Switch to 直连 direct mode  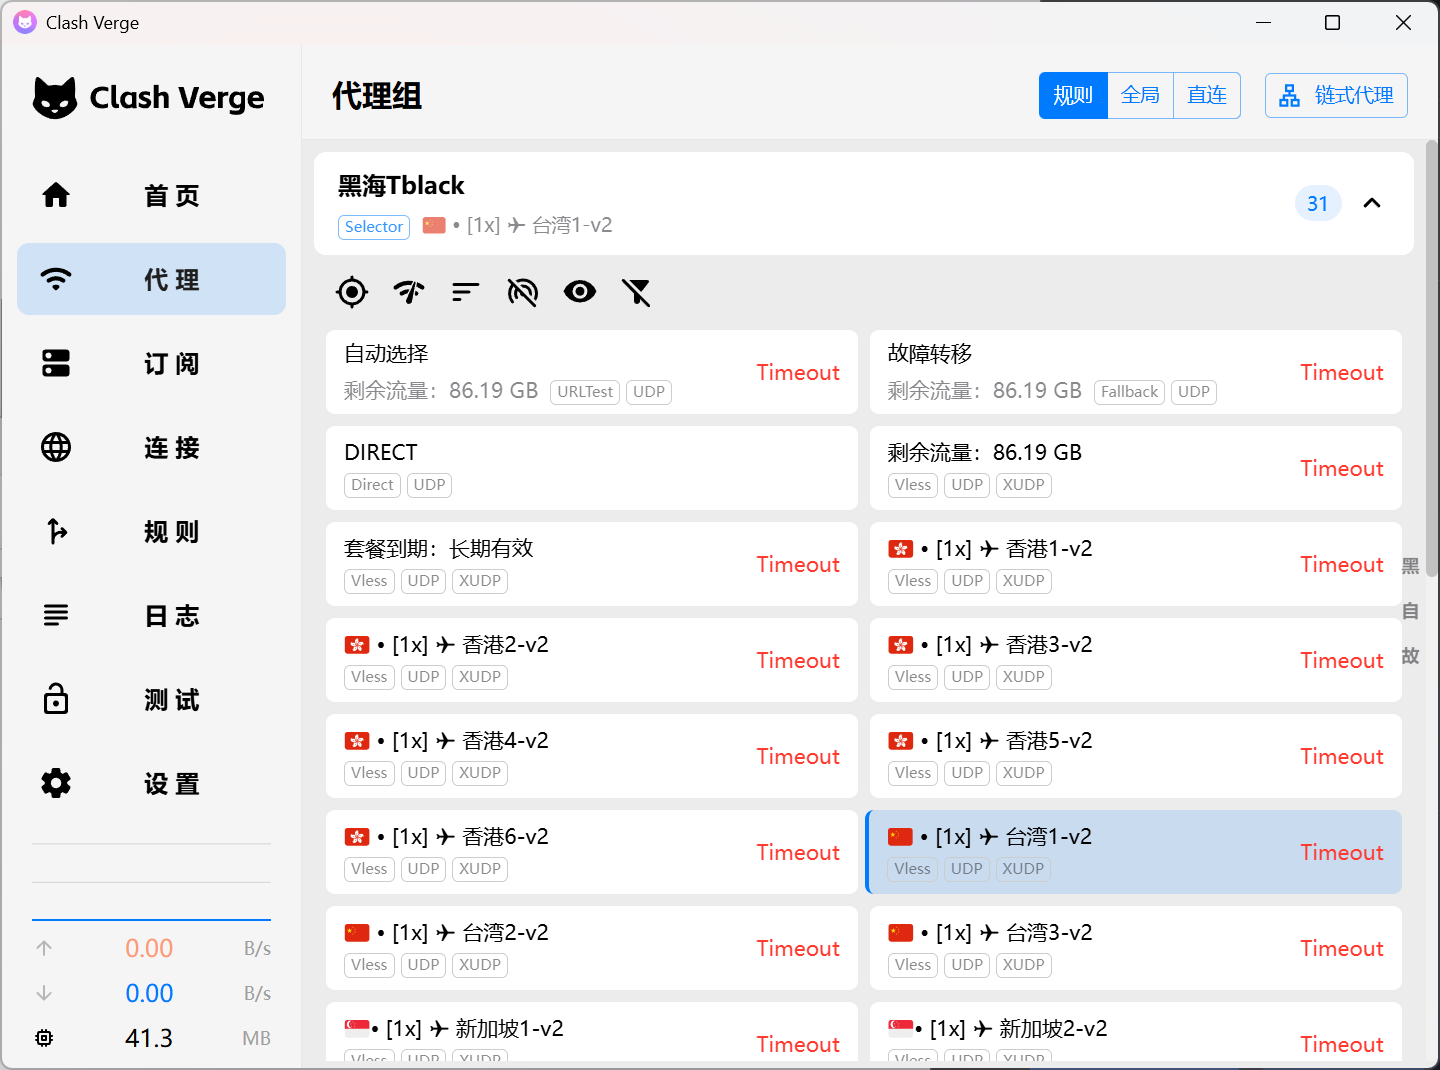click(x=1207, y=95)
